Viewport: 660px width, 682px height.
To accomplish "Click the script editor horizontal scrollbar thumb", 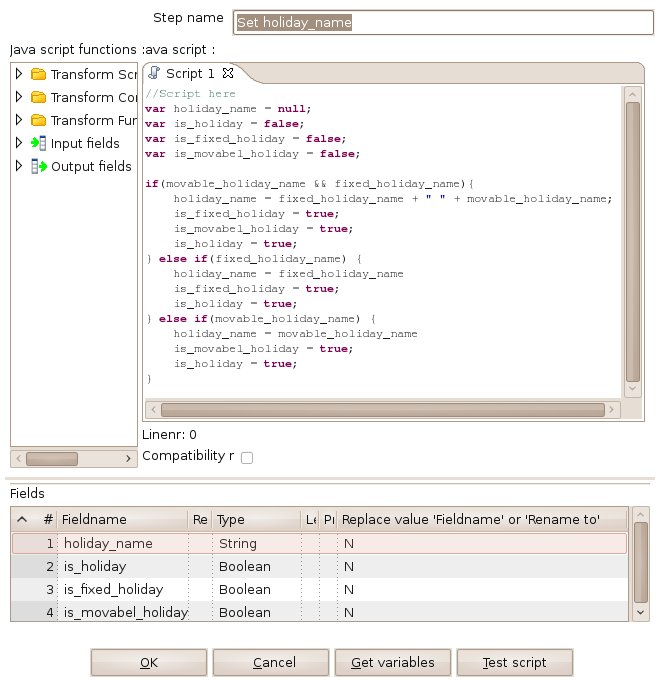I will (x=382, y=409).
